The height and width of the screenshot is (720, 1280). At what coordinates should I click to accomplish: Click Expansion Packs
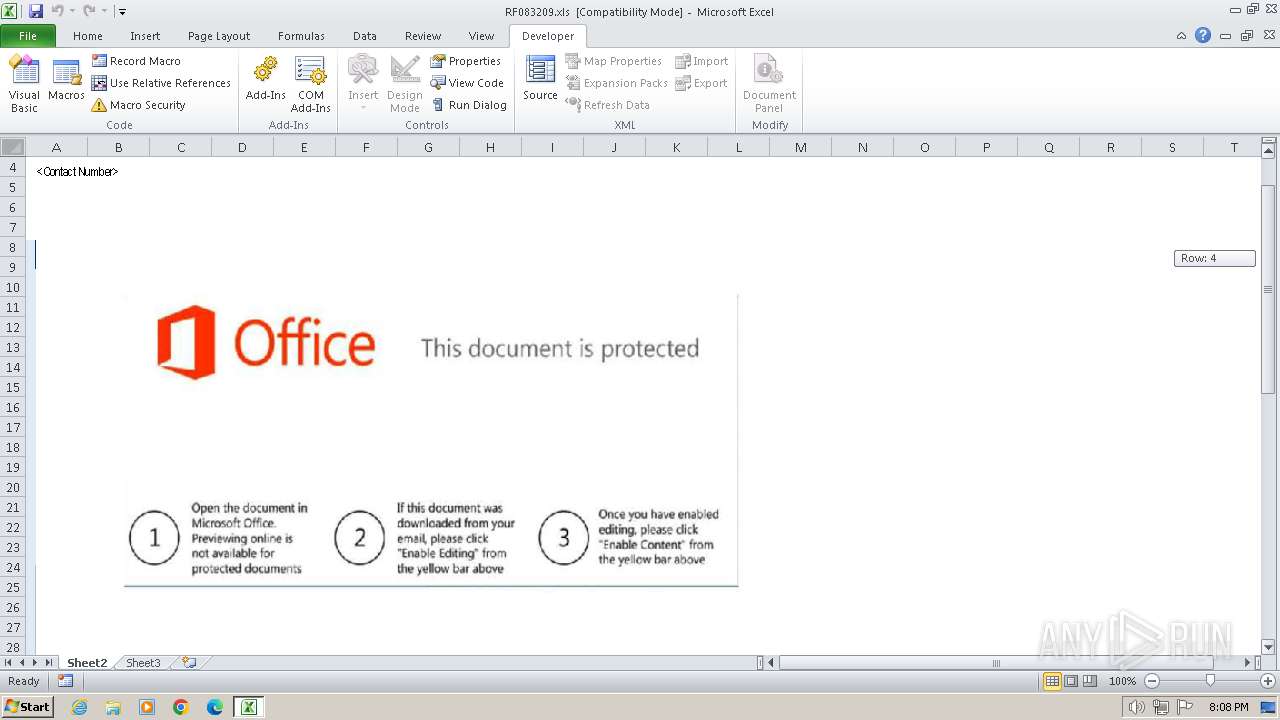pyautogui.click(x=617, y=83)
